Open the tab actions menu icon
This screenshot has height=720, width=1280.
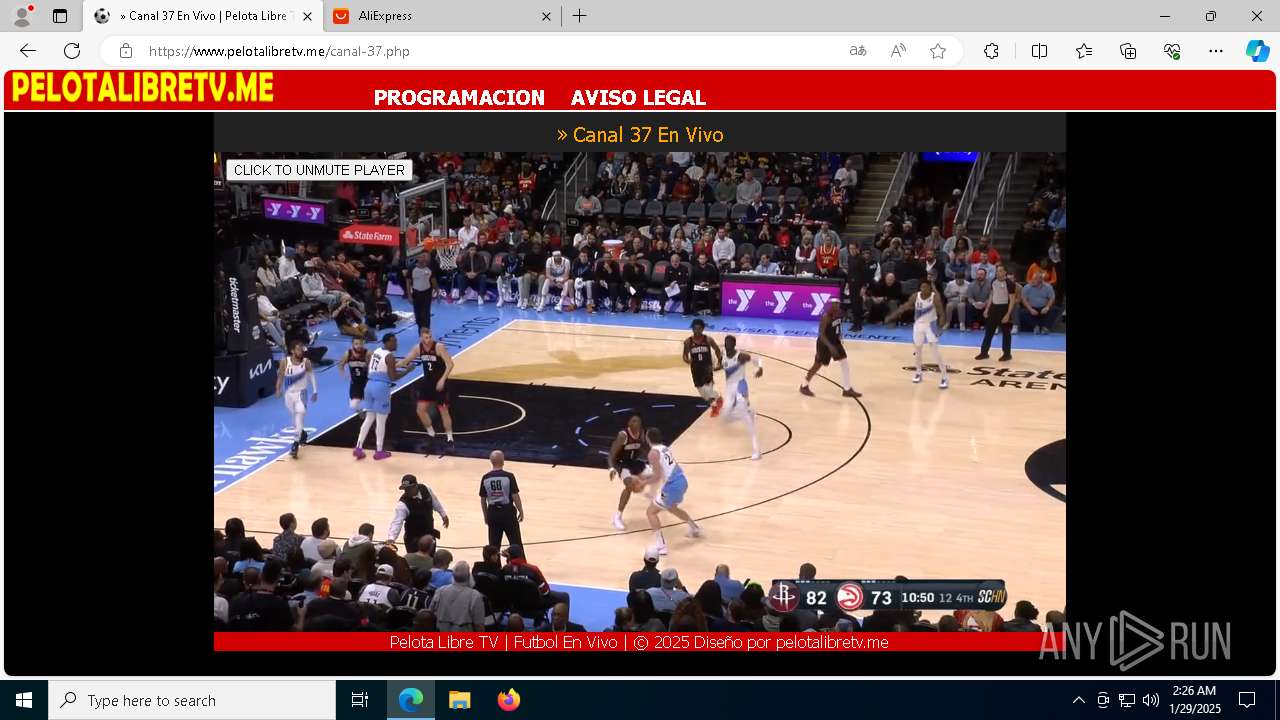60,16
